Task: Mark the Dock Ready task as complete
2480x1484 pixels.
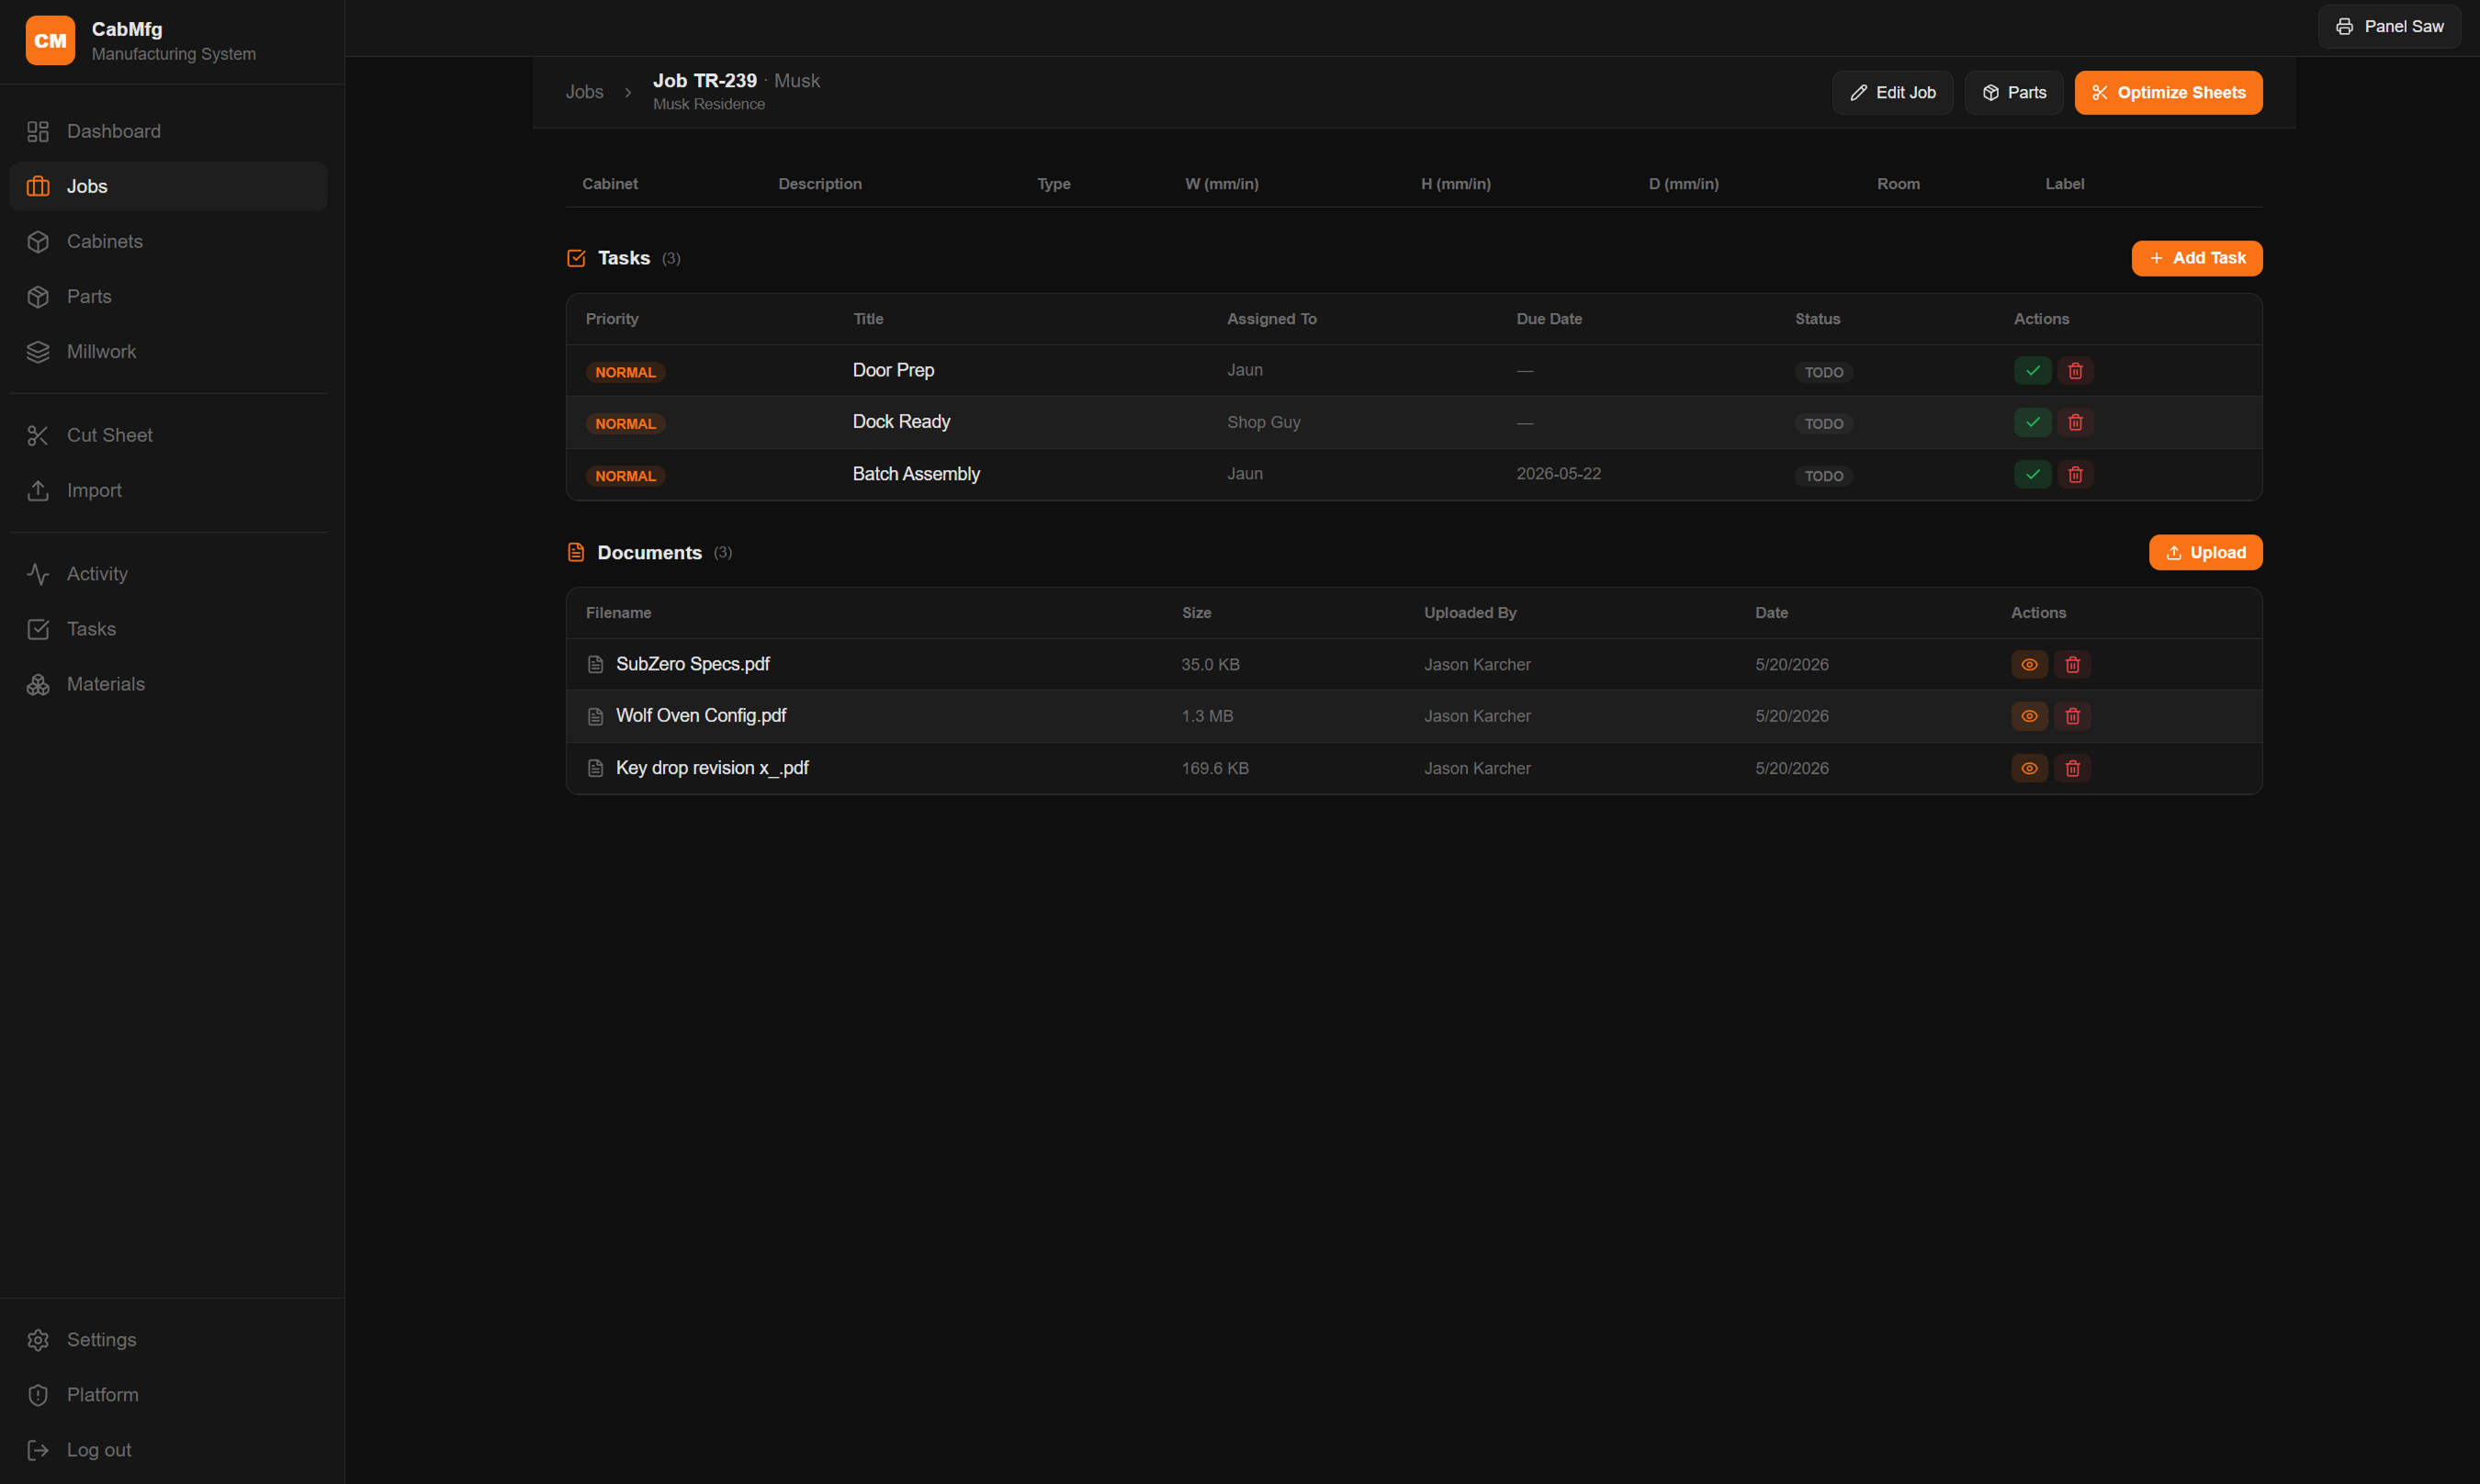Action: point(2032,423)
